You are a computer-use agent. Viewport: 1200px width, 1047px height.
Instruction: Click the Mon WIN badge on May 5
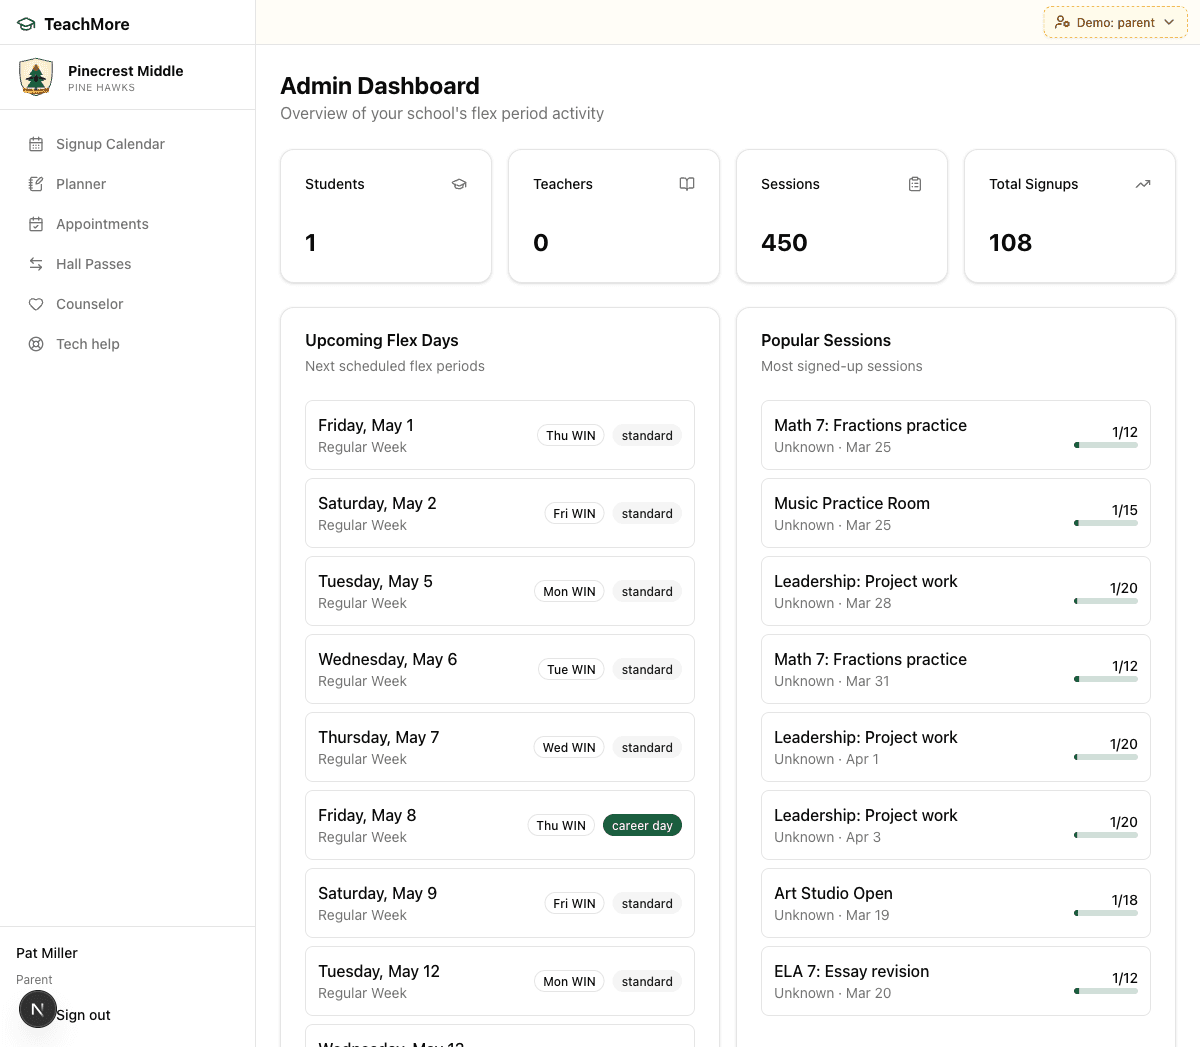tap(569, 592)
